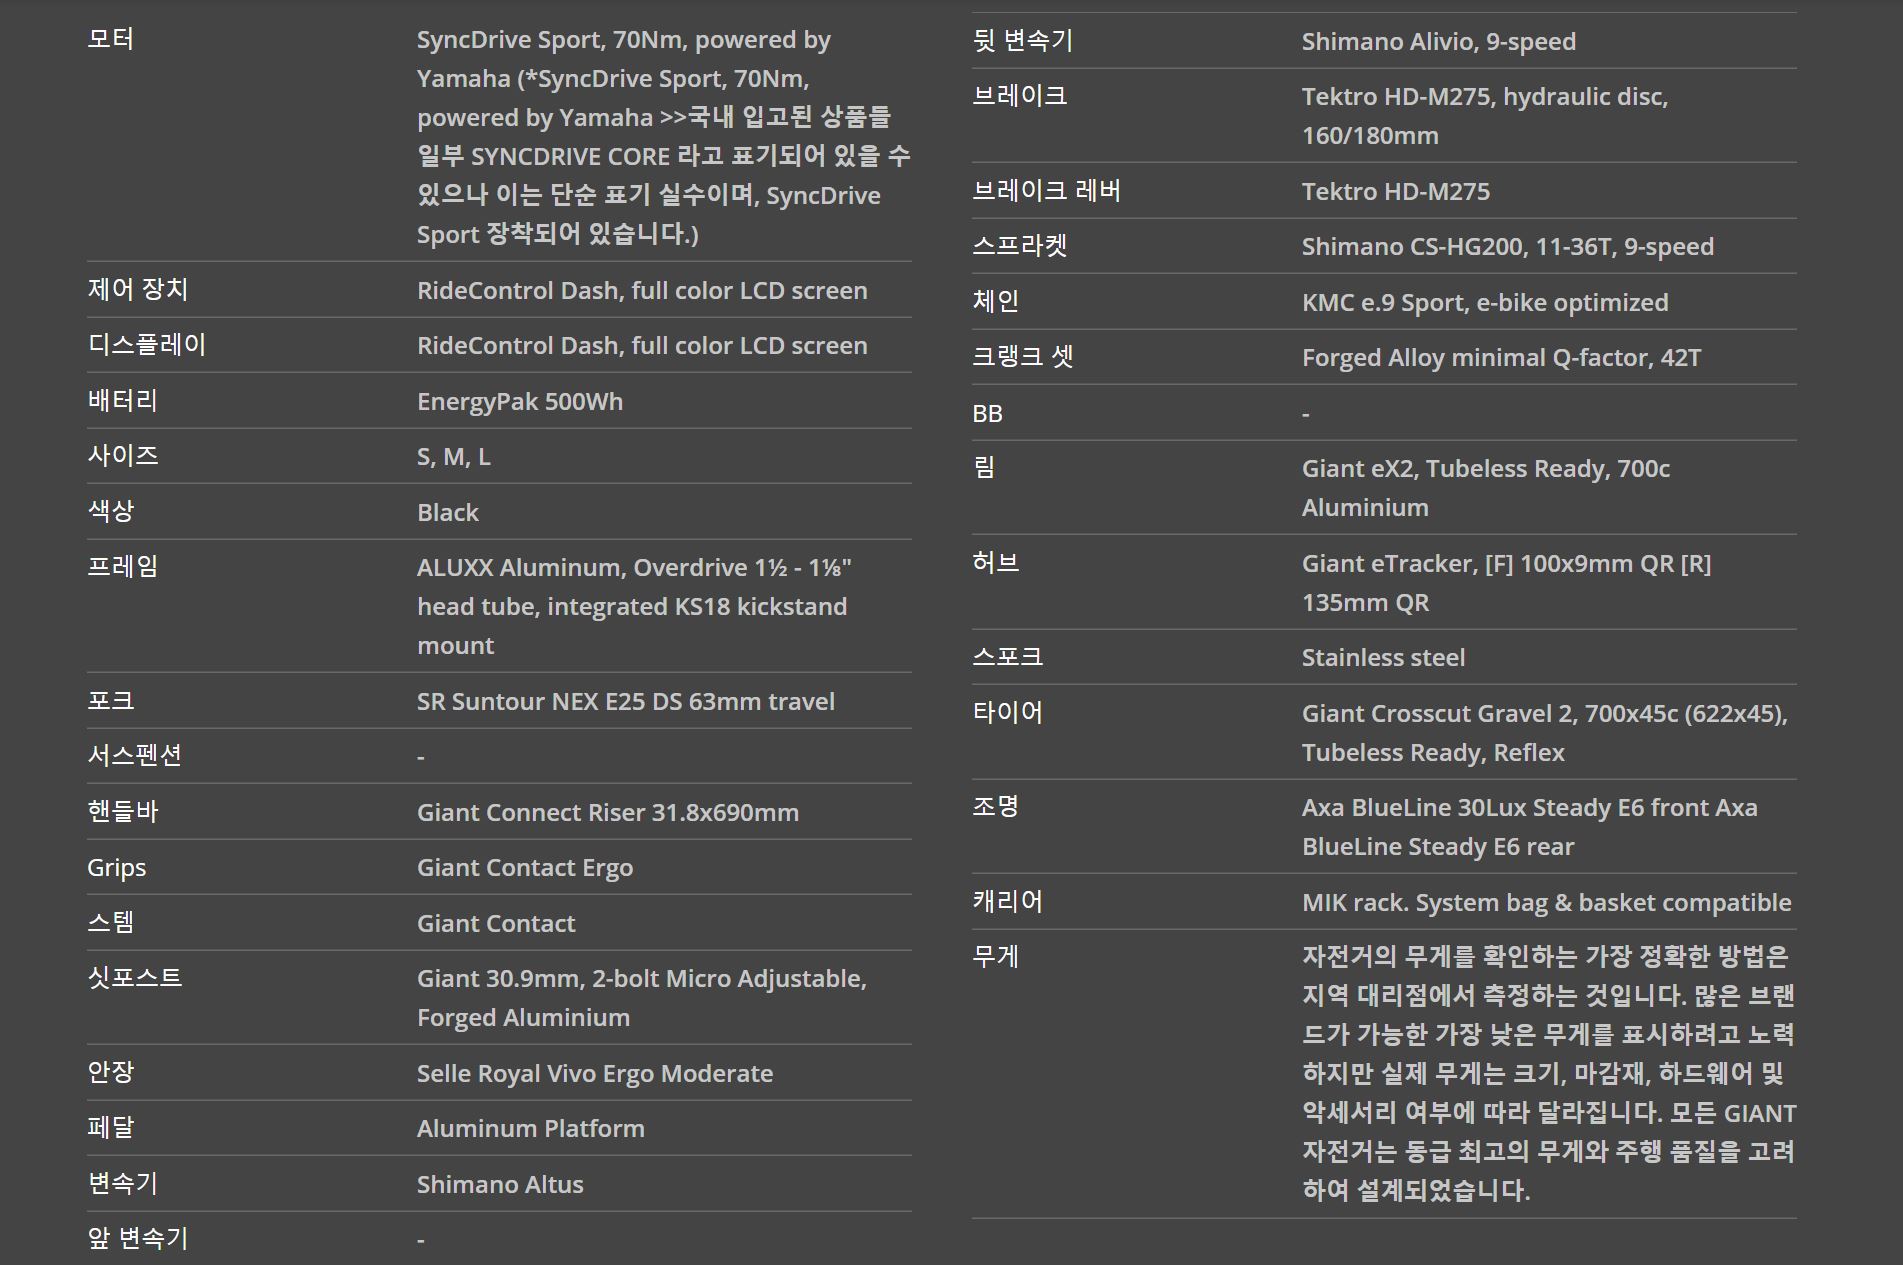Image resolution: width=1903 pixels, height=1265 pixels.
Task: Click the 안장 label
Action: [110, 1072]
